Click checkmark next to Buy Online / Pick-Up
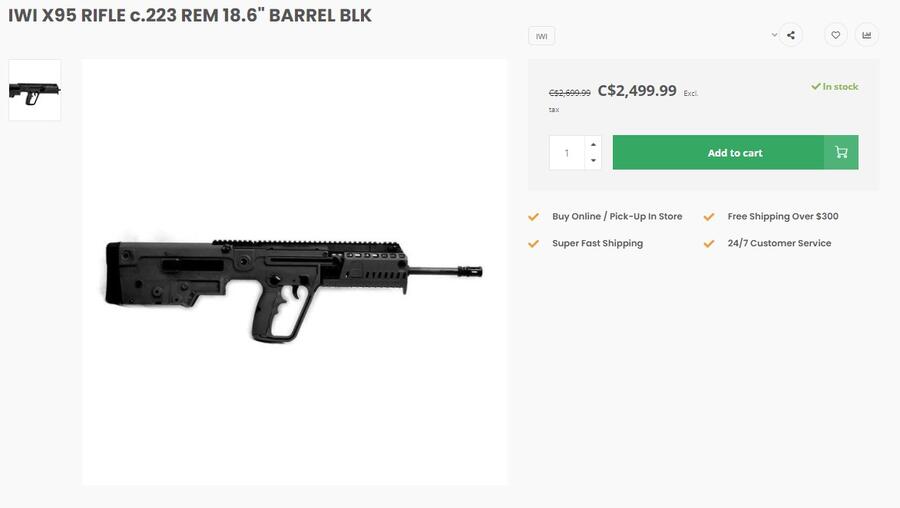The height and width of the screenshot is (508, 900). pos(534,217)
